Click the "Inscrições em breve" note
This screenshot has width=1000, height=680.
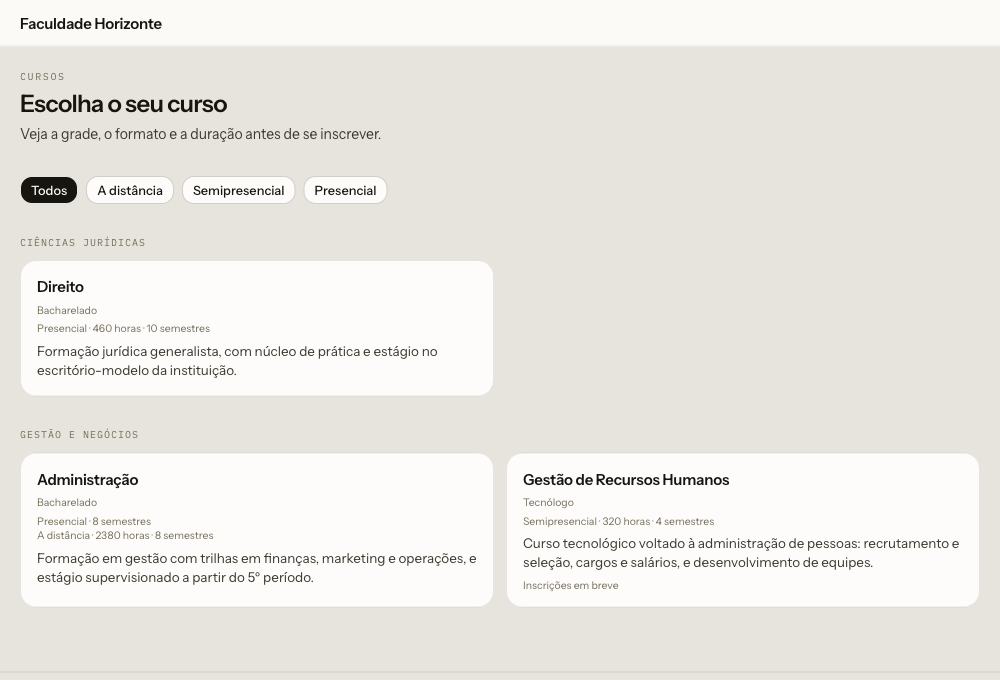tap(571, 585)
